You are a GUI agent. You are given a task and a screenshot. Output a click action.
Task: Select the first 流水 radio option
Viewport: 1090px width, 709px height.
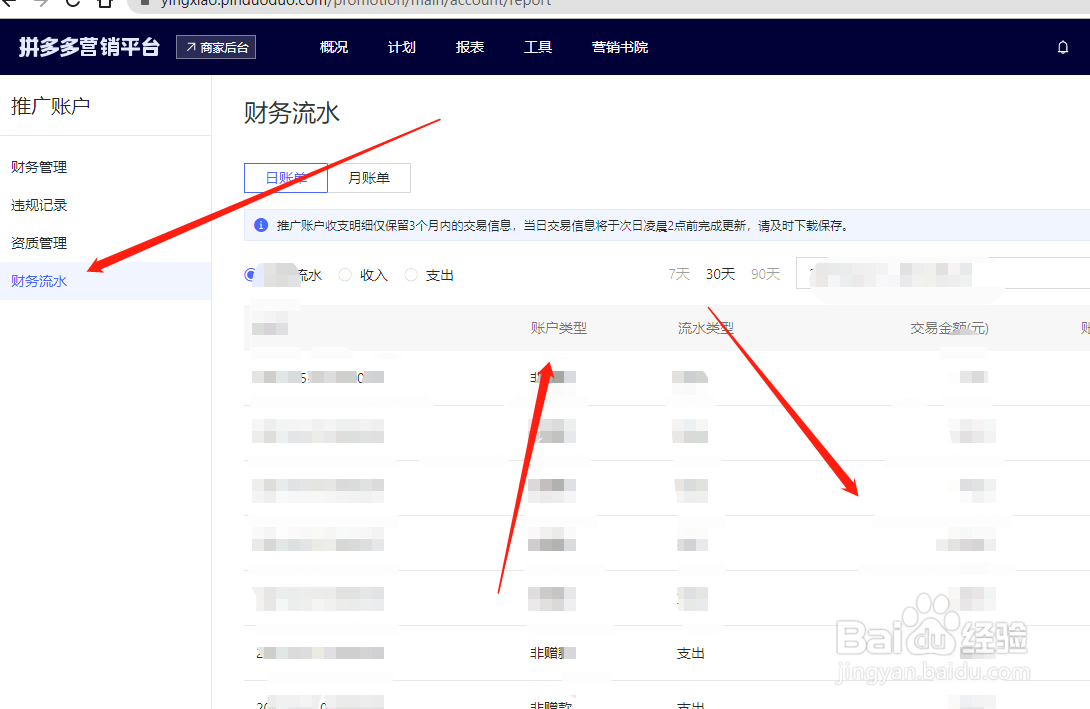click(250, 275)
